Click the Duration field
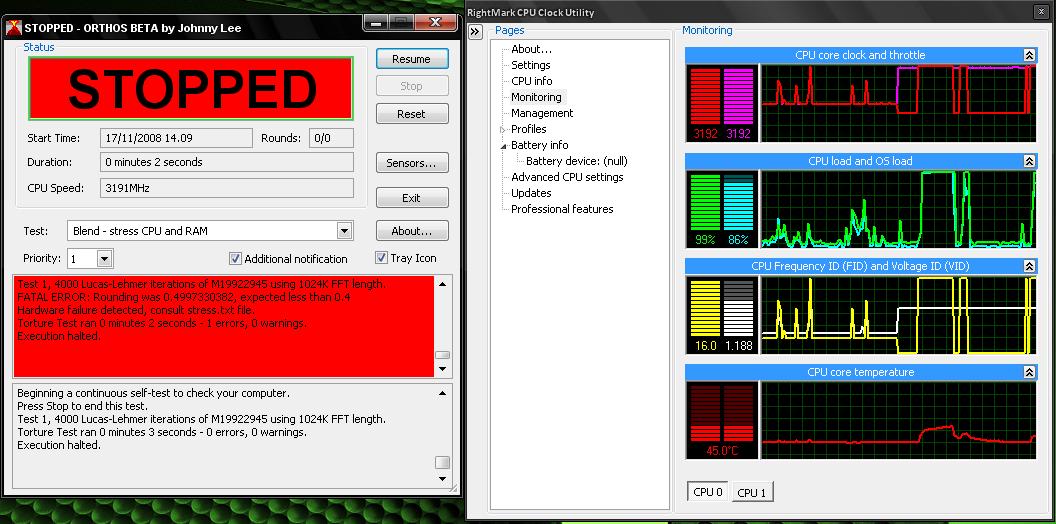The height and width of the screenshot is (524, 1056). (x=227, y=162)
